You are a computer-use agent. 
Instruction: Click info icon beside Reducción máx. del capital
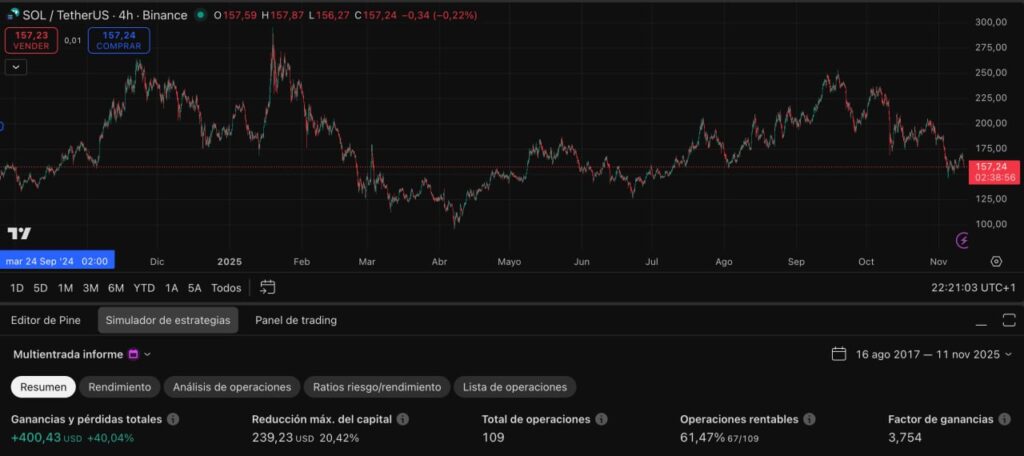point(402,420)
